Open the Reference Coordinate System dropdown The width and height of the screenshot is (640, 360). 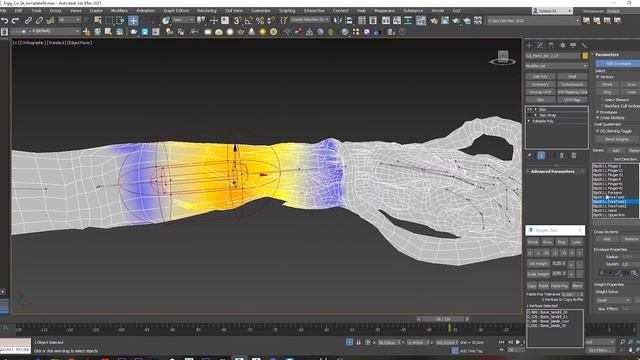point(183,20)
